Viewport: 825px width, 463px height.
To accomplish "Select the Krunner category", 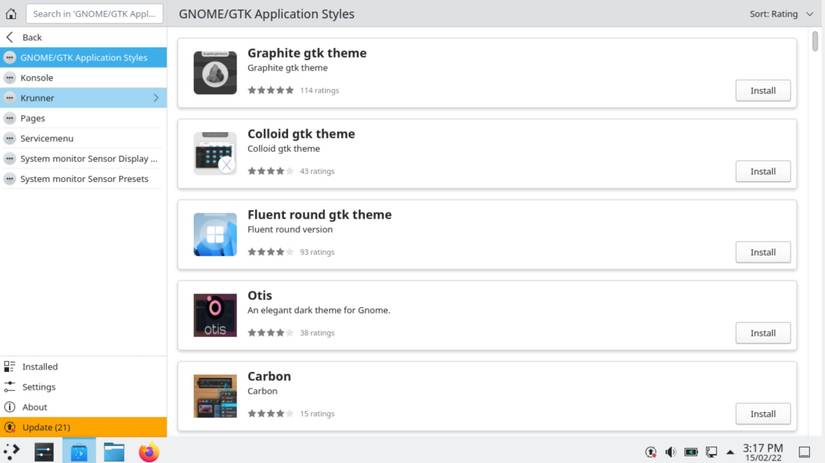I will 83,98.
